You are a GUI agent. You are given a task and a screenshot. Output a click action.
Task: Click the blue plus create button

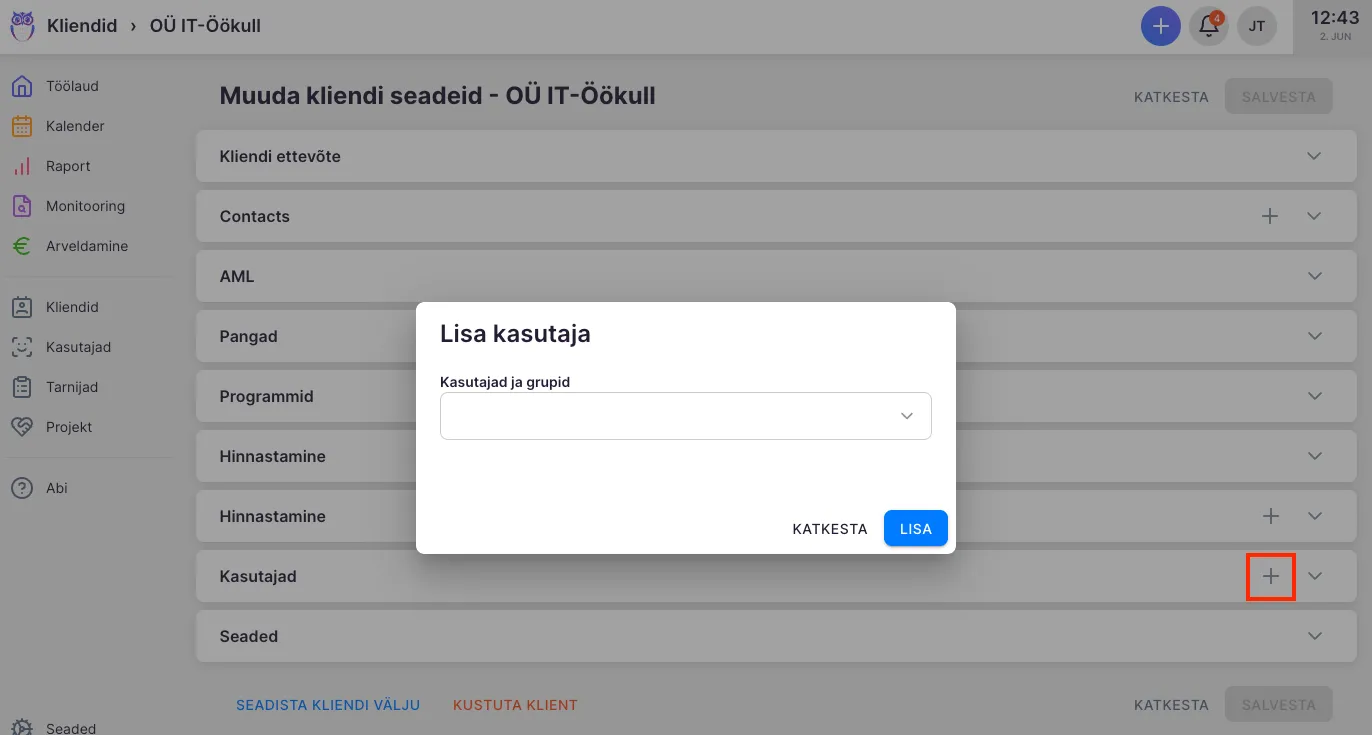click(1160, 26)
